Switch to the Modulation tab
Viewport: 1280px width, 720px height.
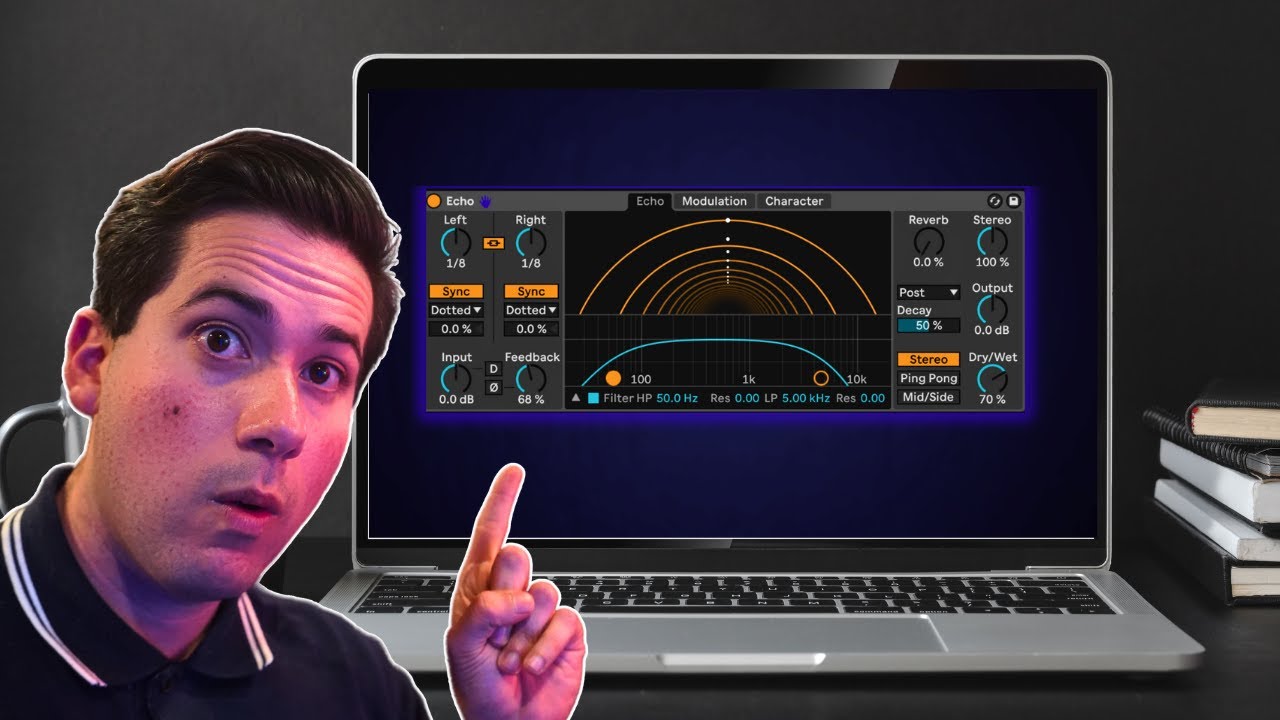click(714, 201)
